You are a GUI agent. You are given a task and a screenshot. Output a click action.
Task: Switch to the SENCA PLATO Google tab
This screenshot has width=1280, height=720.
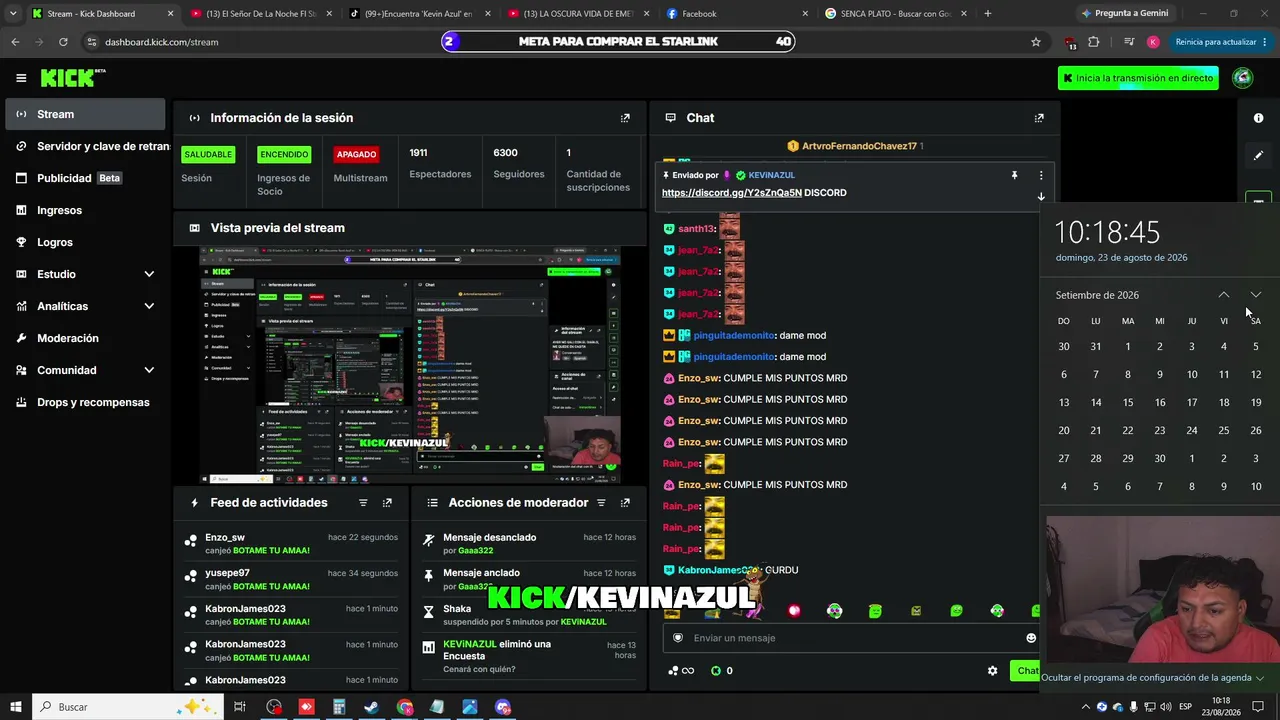(x=897, y=14)
